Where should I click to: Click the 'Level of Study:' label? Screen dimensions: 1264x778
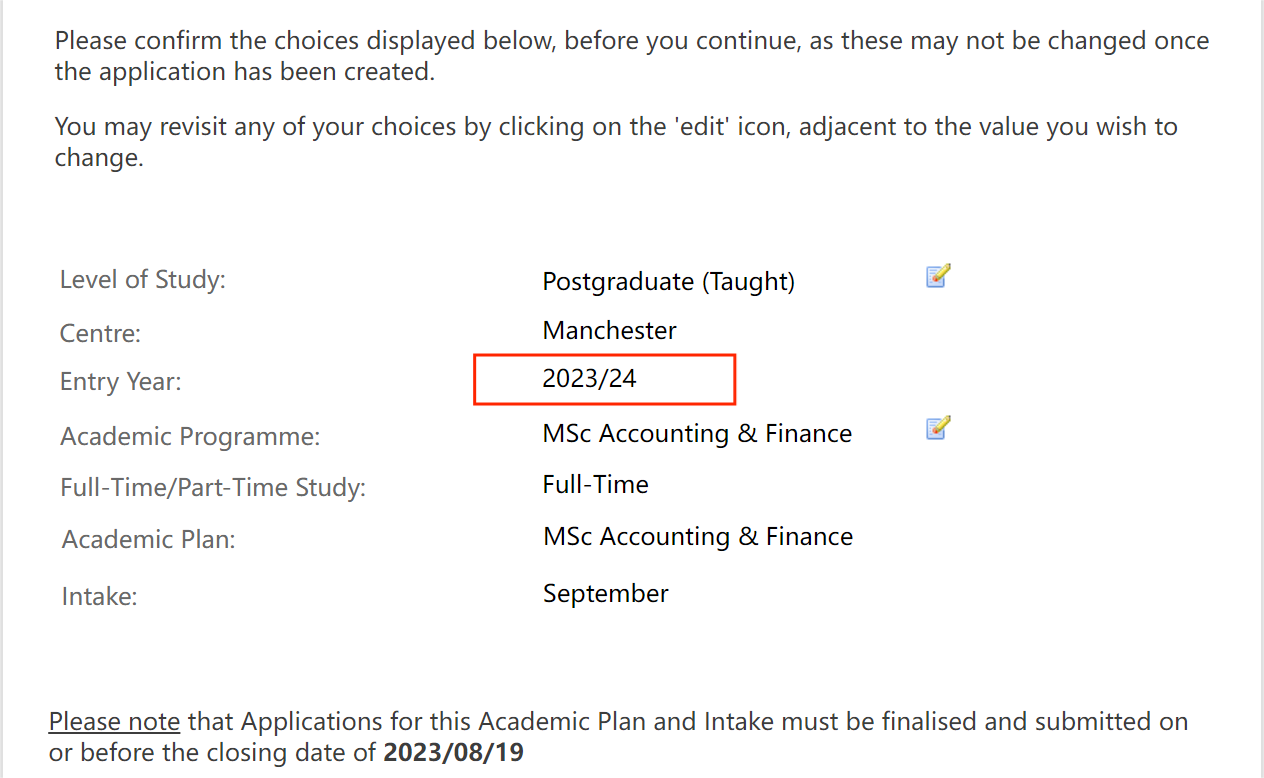(x=143, y=279)
